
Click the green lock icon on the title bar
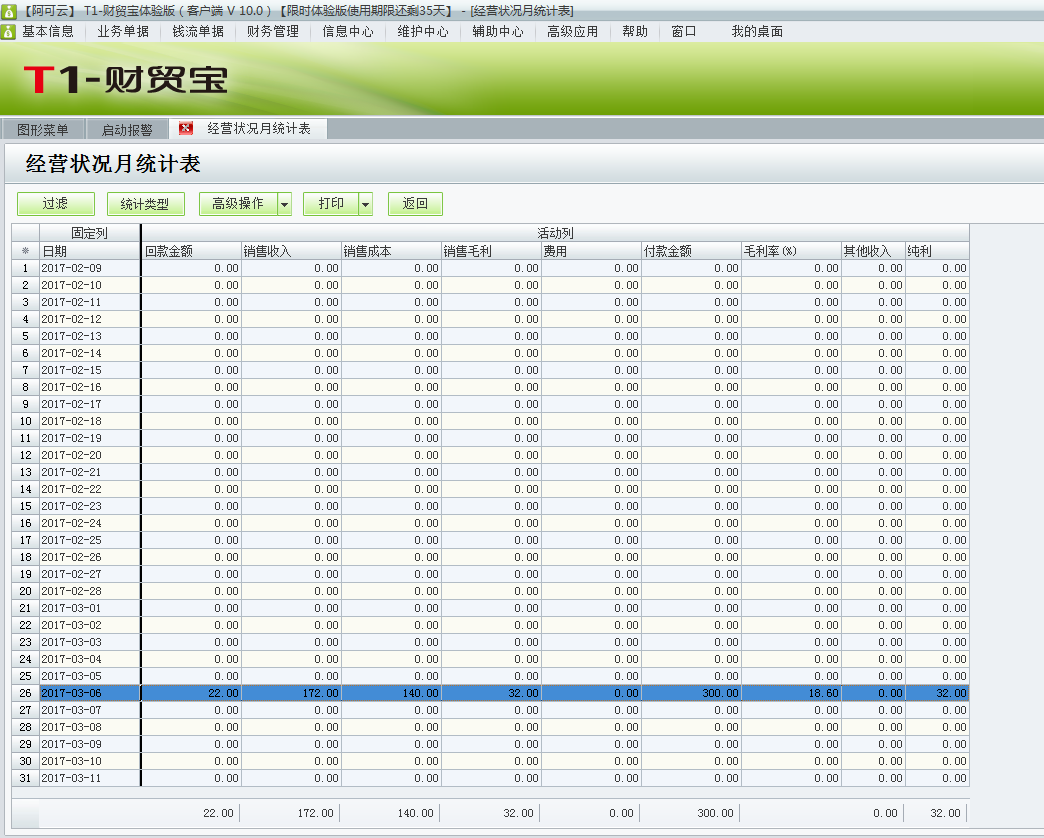[x=10, y=9]
